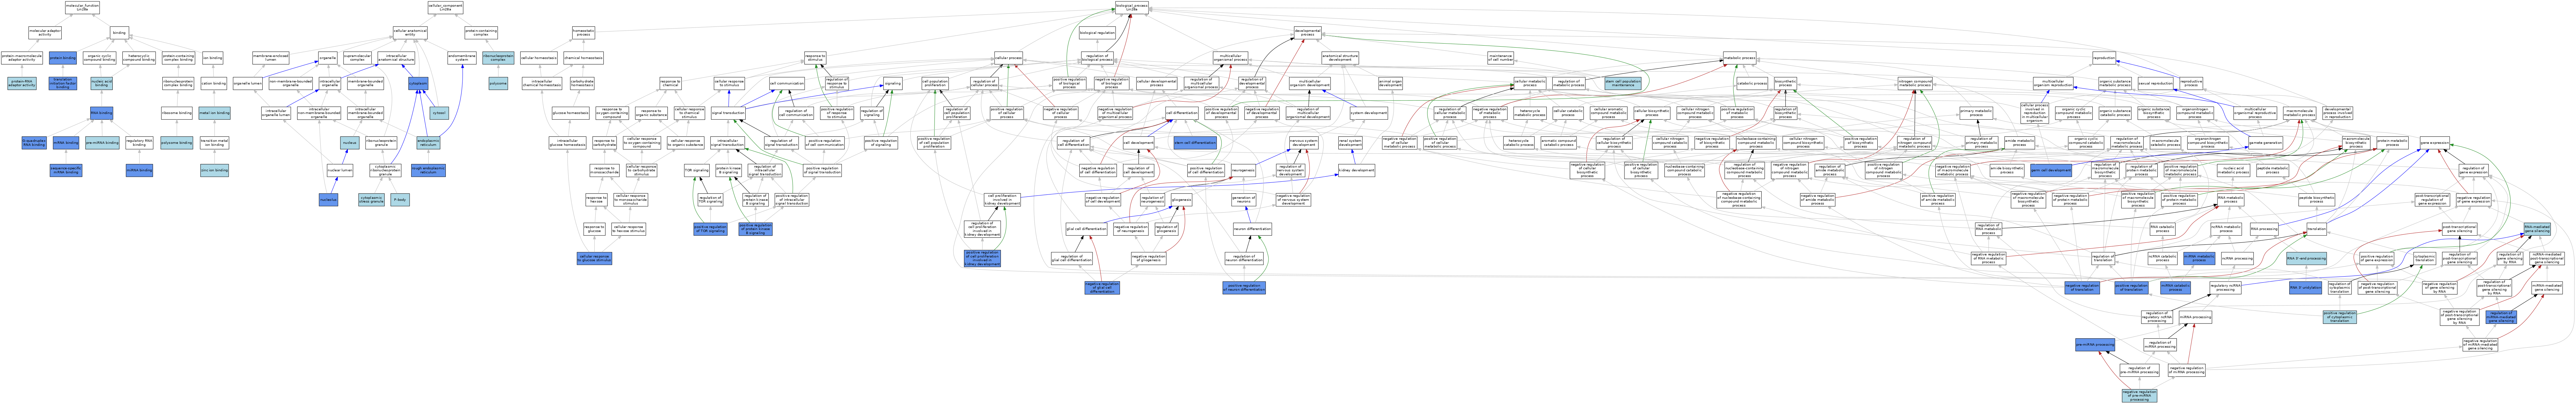Select the cytoplasmic stress granule node
This screenshot has height=404, width=2576.
point(371,200)
